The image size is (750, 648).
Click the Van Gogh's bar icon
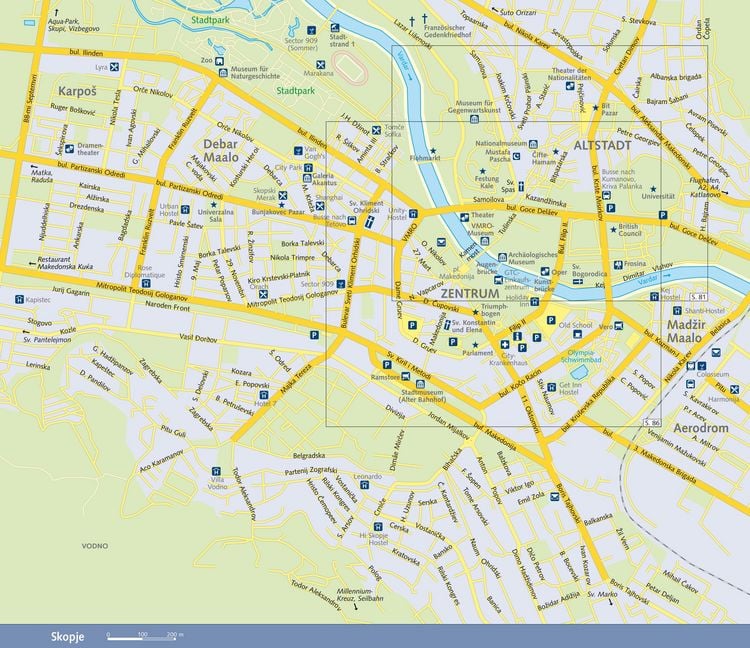(298, 151)
